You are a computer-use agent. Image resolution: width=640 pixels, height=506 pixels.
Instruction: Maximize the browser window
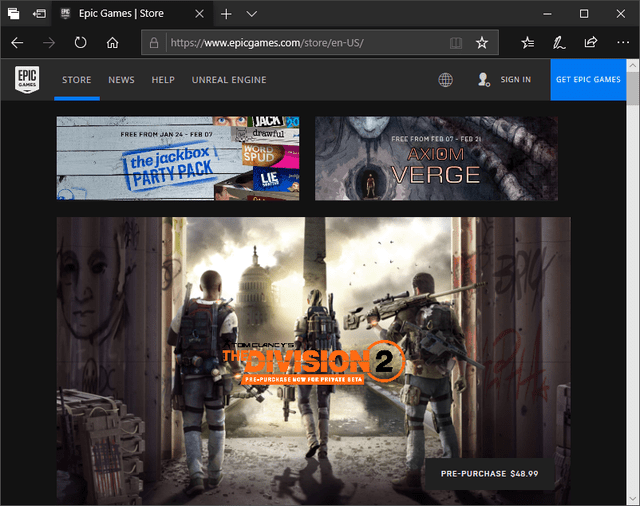(x=584, y=14)
